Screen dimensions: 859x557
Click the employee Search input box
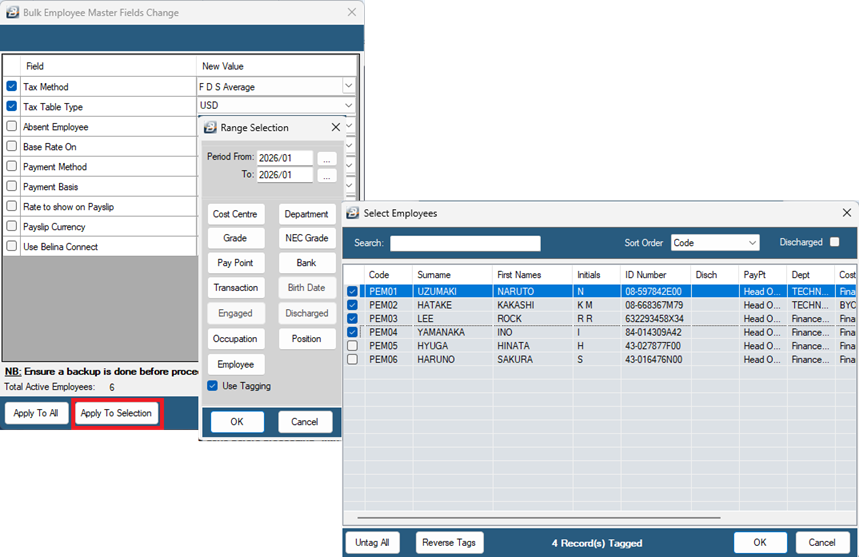(x=465, y=243)
